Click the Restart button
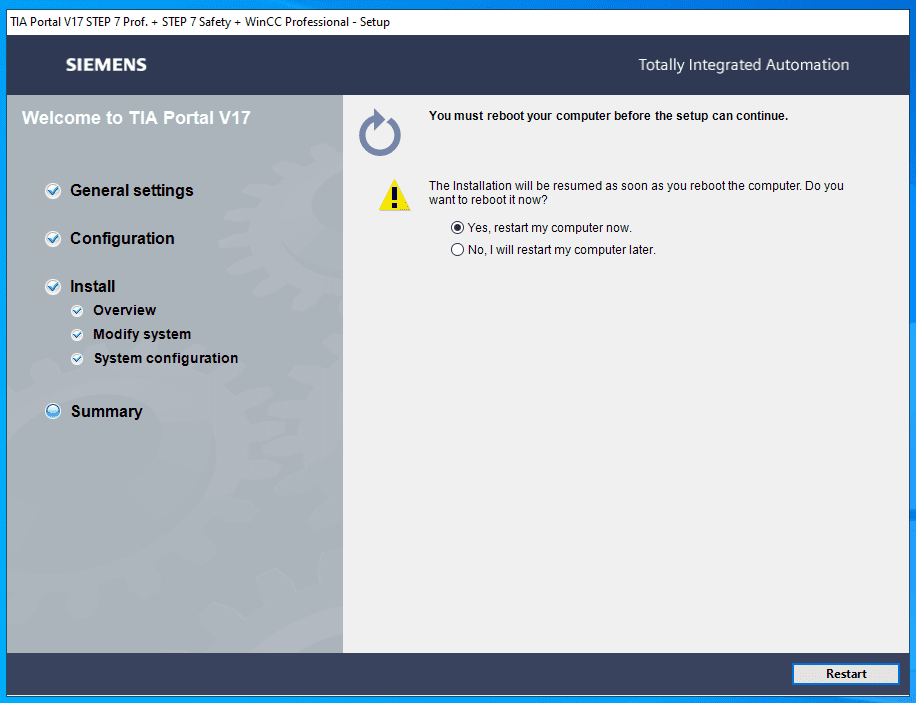 click(x=845, y=674)
